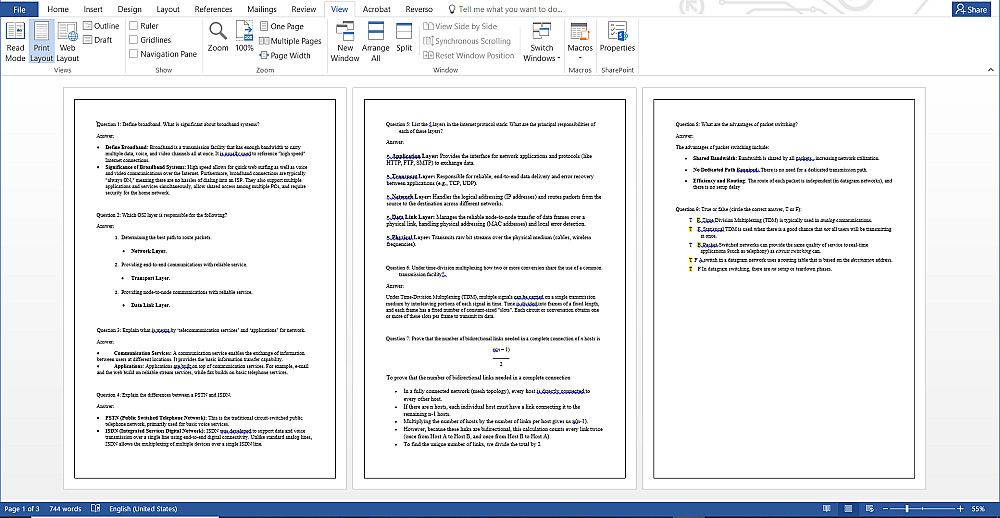Click View Side by Side
Image resolution: width=1000 pixels, height=518 pixels.
click(460, 26)
